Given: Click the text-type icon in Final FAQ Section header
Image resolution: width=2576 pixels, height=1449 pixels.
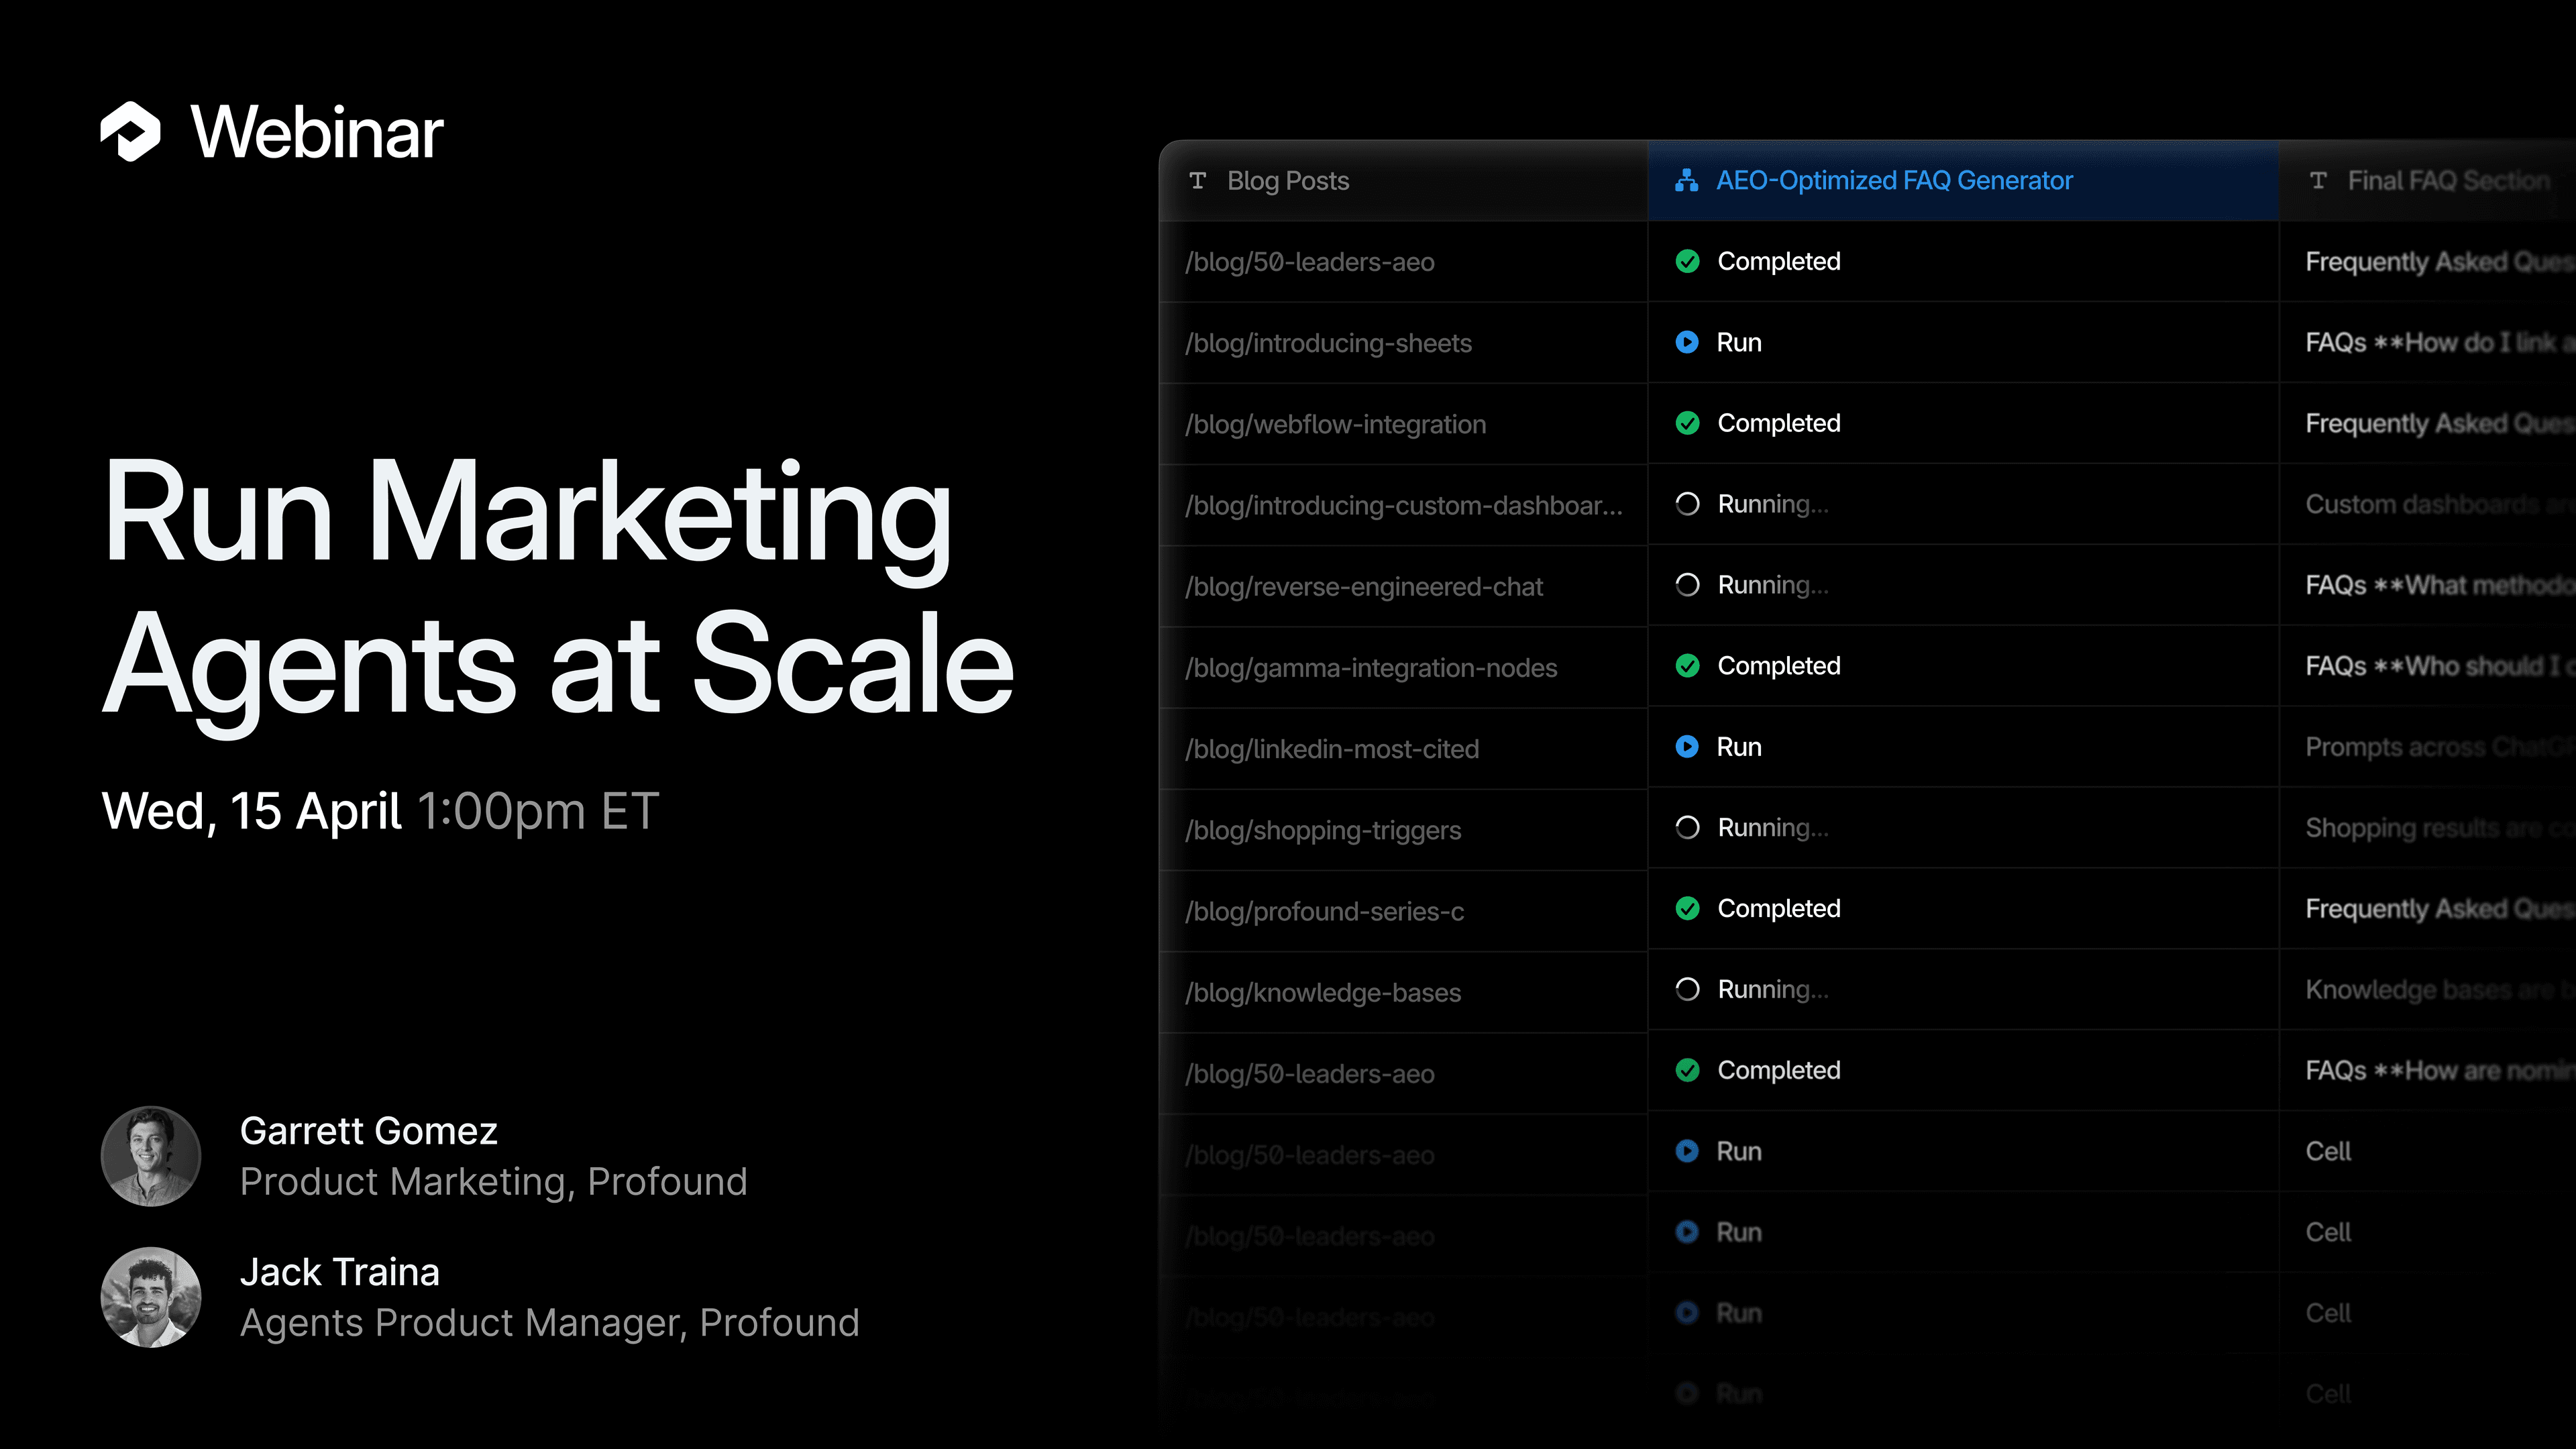Looking at the screenshot, I should [x=2318, y=181].
